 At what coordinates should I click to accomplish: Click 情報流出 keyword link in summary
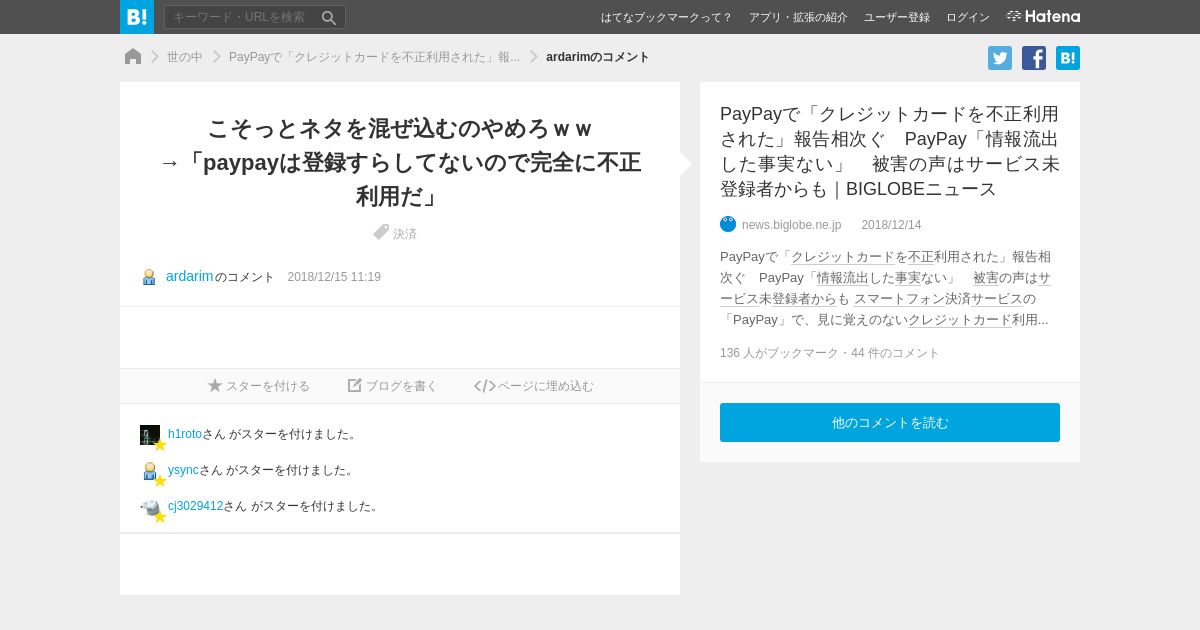(x=843, y=278)
